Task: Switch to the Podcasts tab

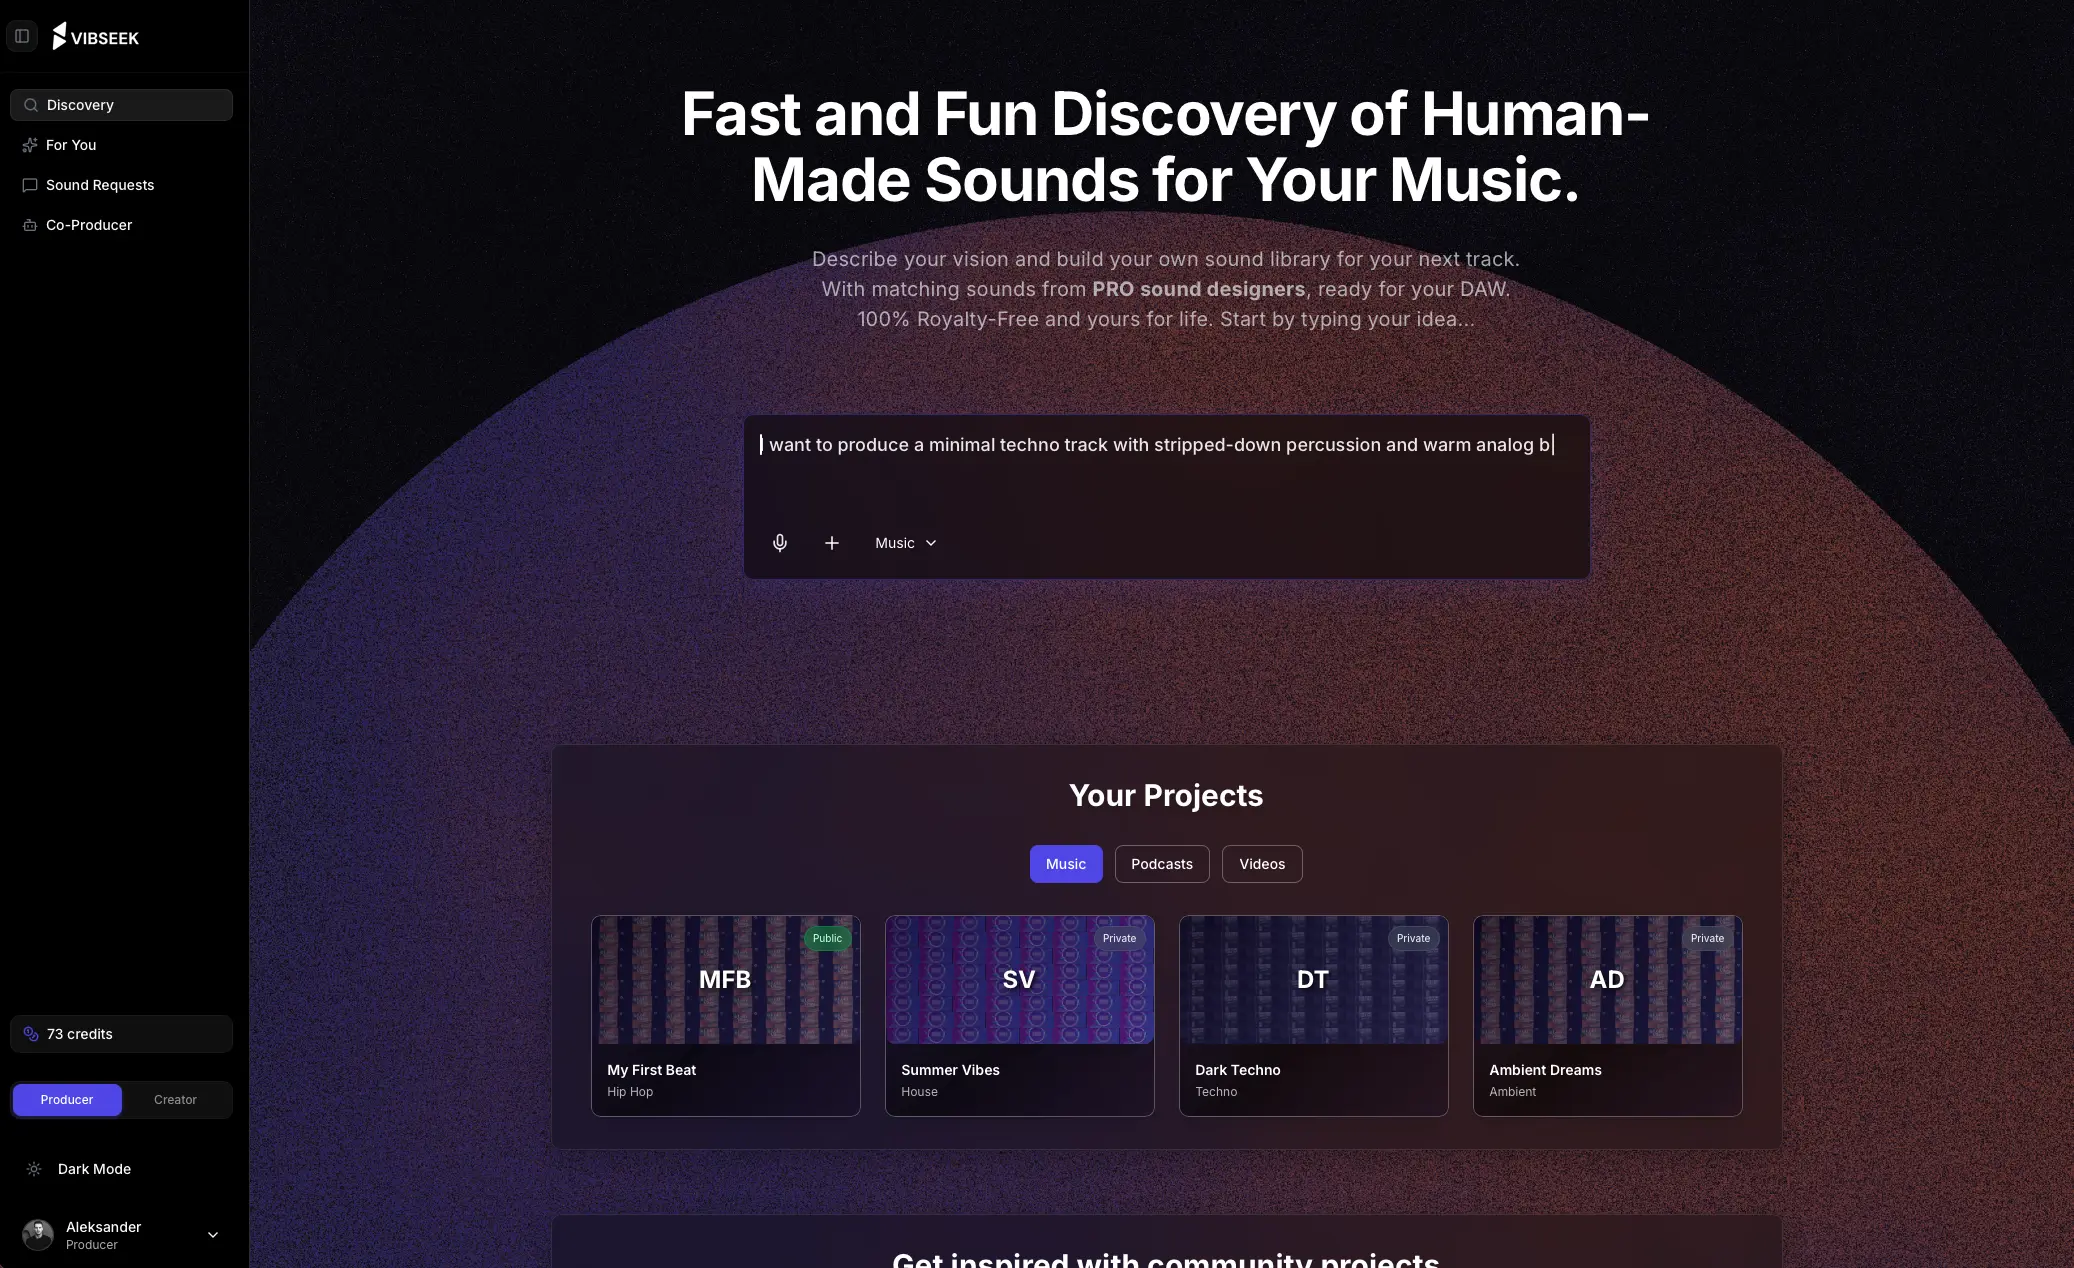Action: pos(1161,864)
